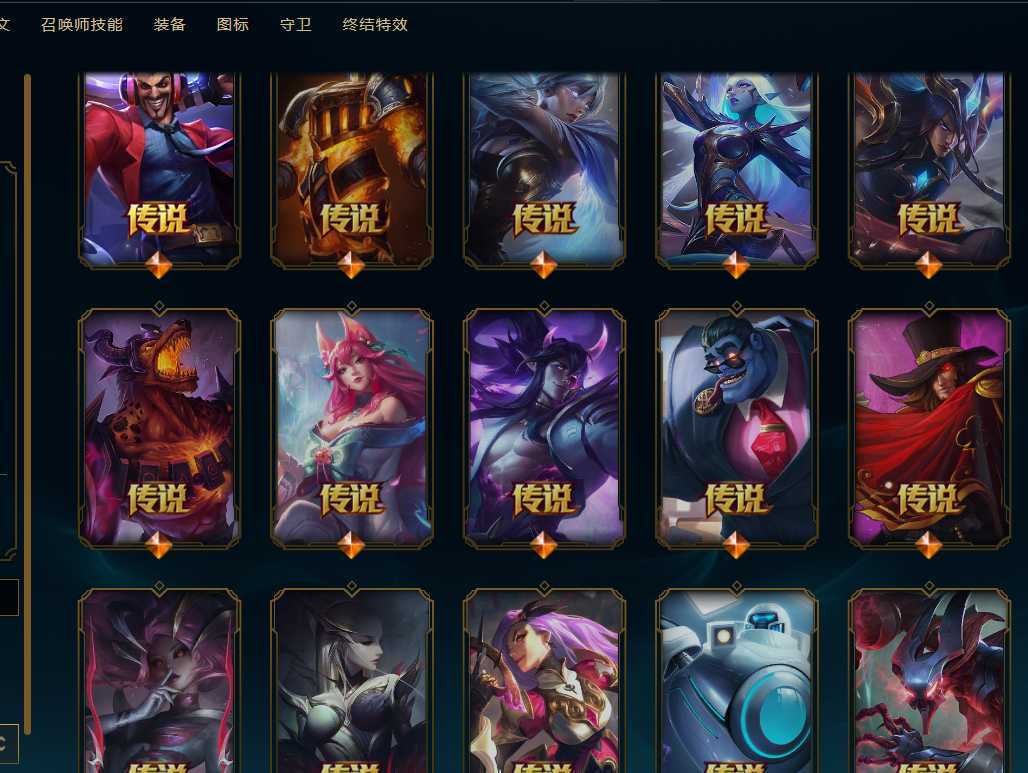This screenshot has height=773, width=1028.
Task: Select the blue ogre in suit skin card
Action: pyautogui.click(x=736, y=427)
